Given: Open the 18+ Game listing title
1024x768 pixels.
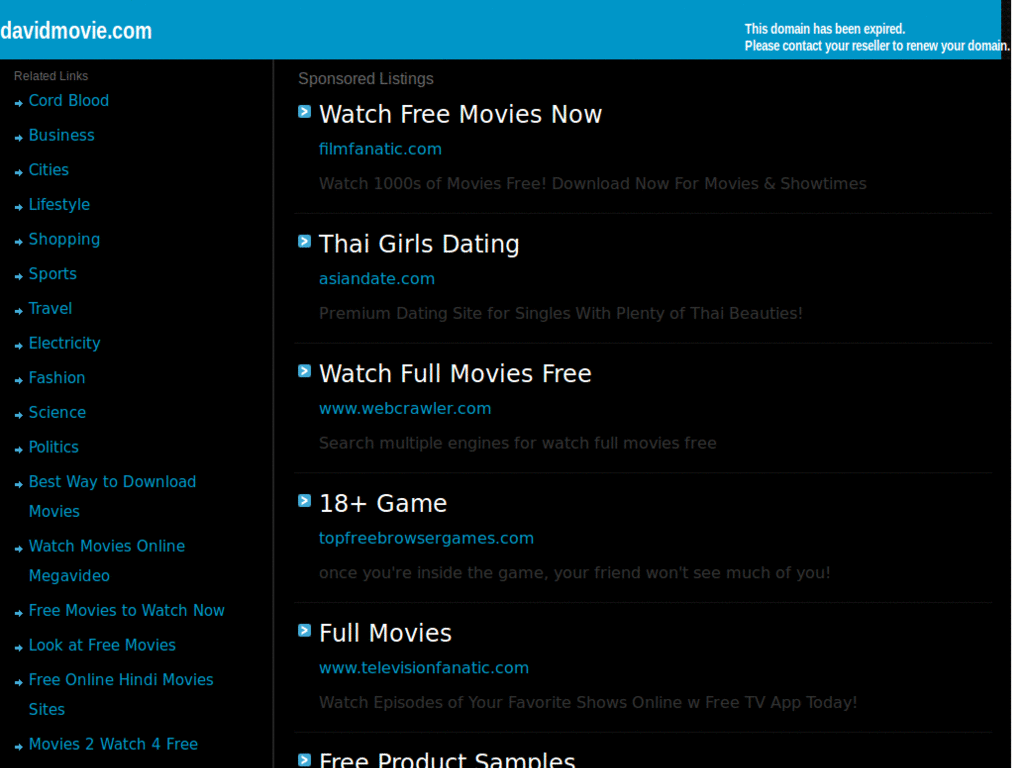Looking at the screenshot, I should 383,503.
